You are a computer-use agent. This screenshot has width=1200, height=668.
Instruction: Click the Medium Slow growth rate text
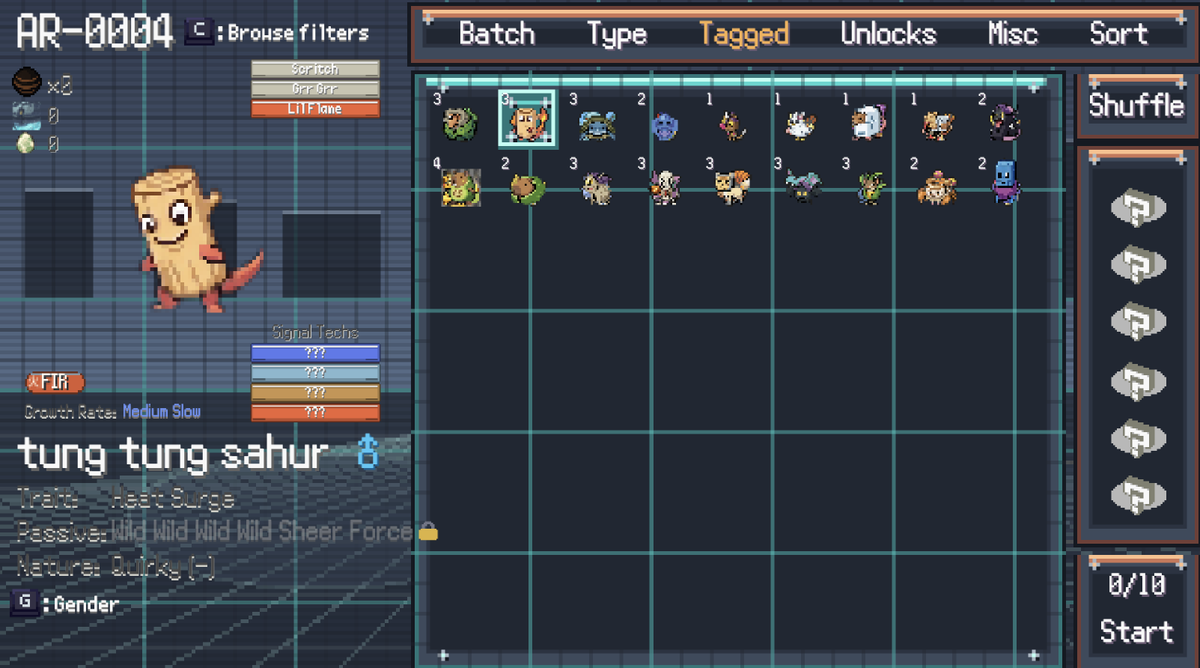pos(161,412)
